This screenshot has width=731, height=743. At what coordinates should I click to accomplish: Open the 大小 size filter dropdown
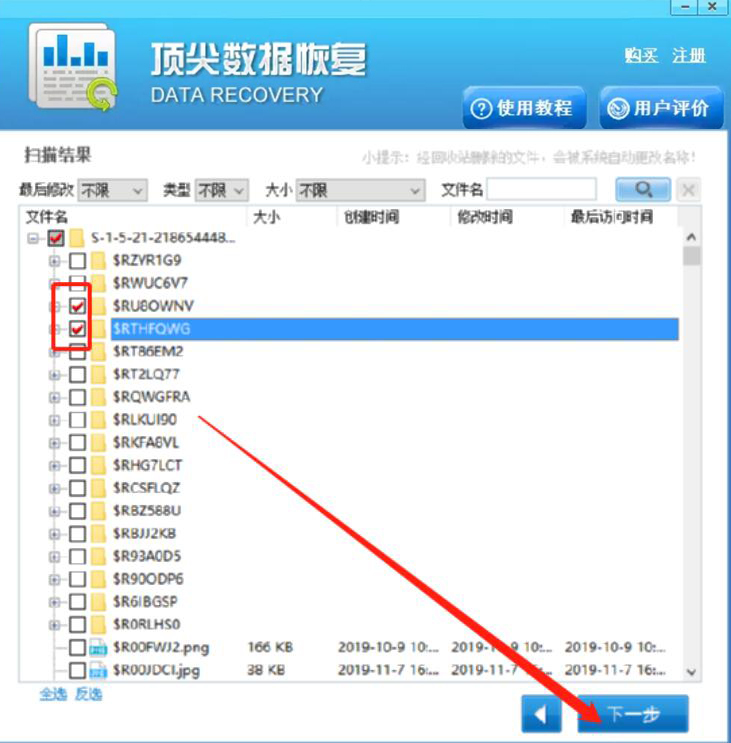coord(361,190)
